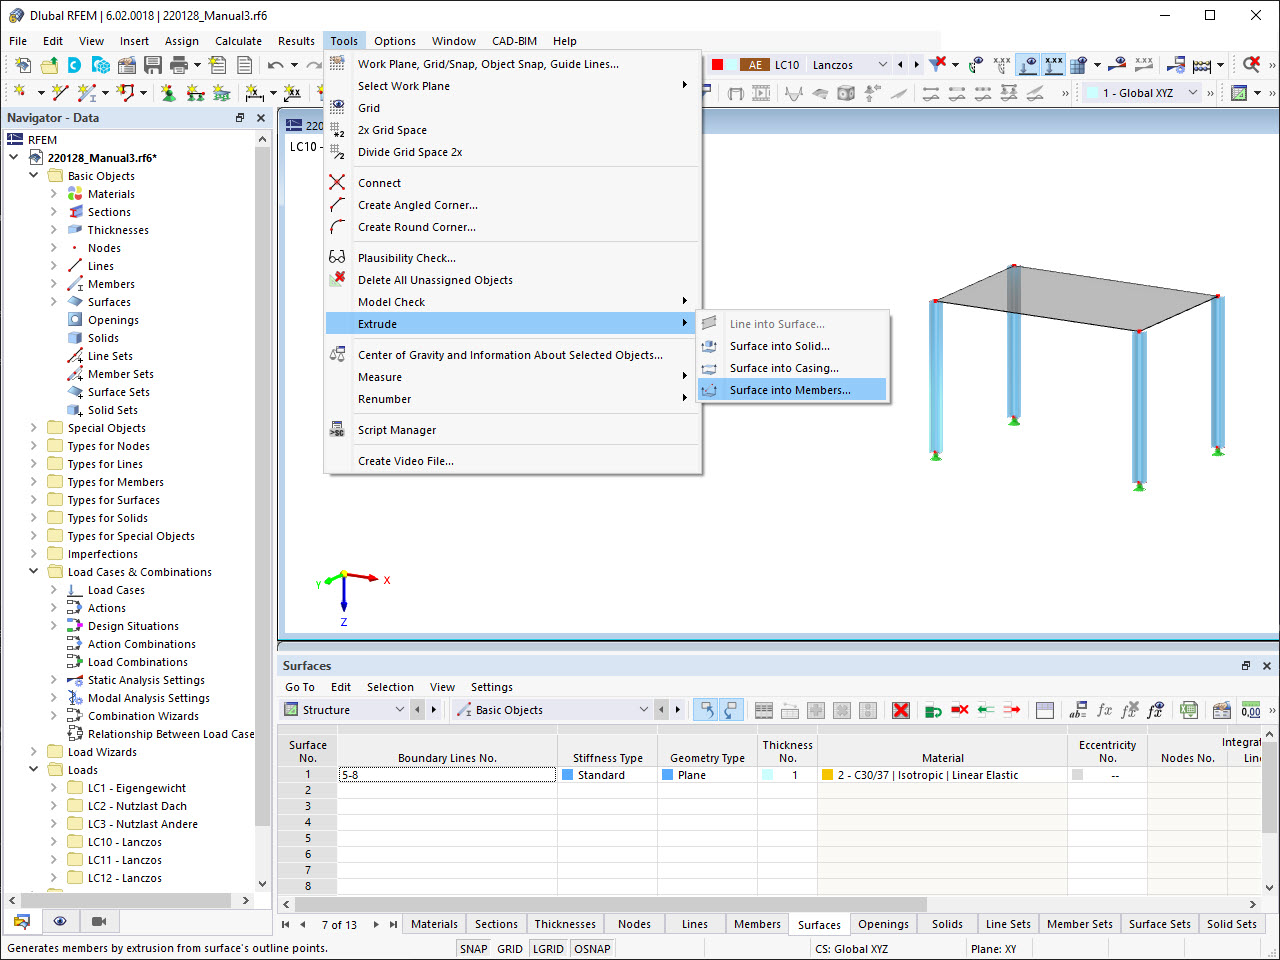Click the Save floppy disk icon
Screen dimensions: 1280x960
click(x=153, y=65)
